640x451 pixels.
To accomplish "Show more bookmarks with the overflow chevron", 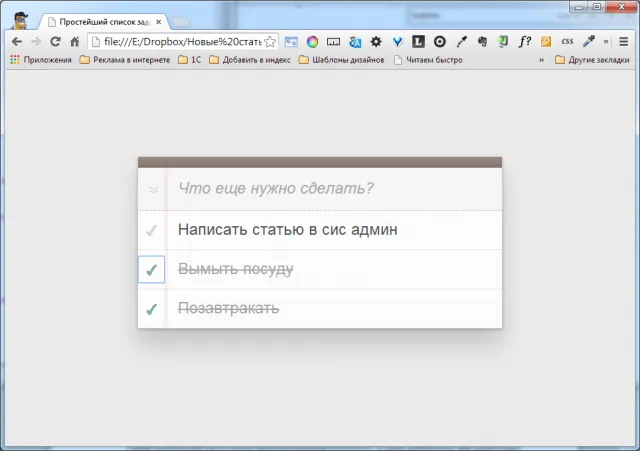I will click(541, 60).
